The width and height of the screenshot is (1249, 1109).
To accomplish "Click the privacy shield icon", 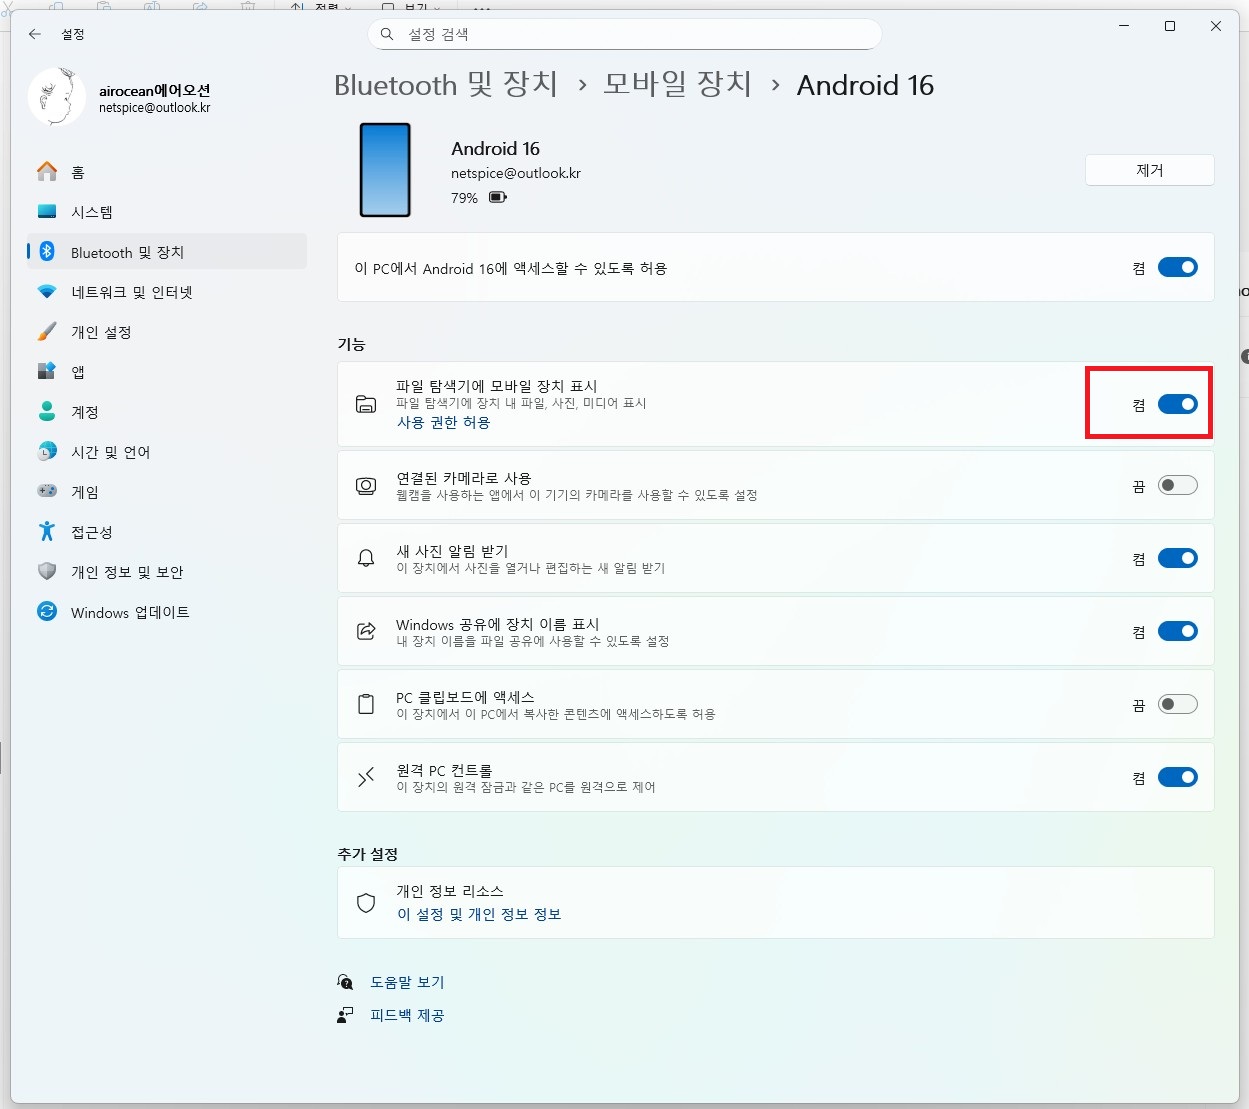I will point(366,903).
